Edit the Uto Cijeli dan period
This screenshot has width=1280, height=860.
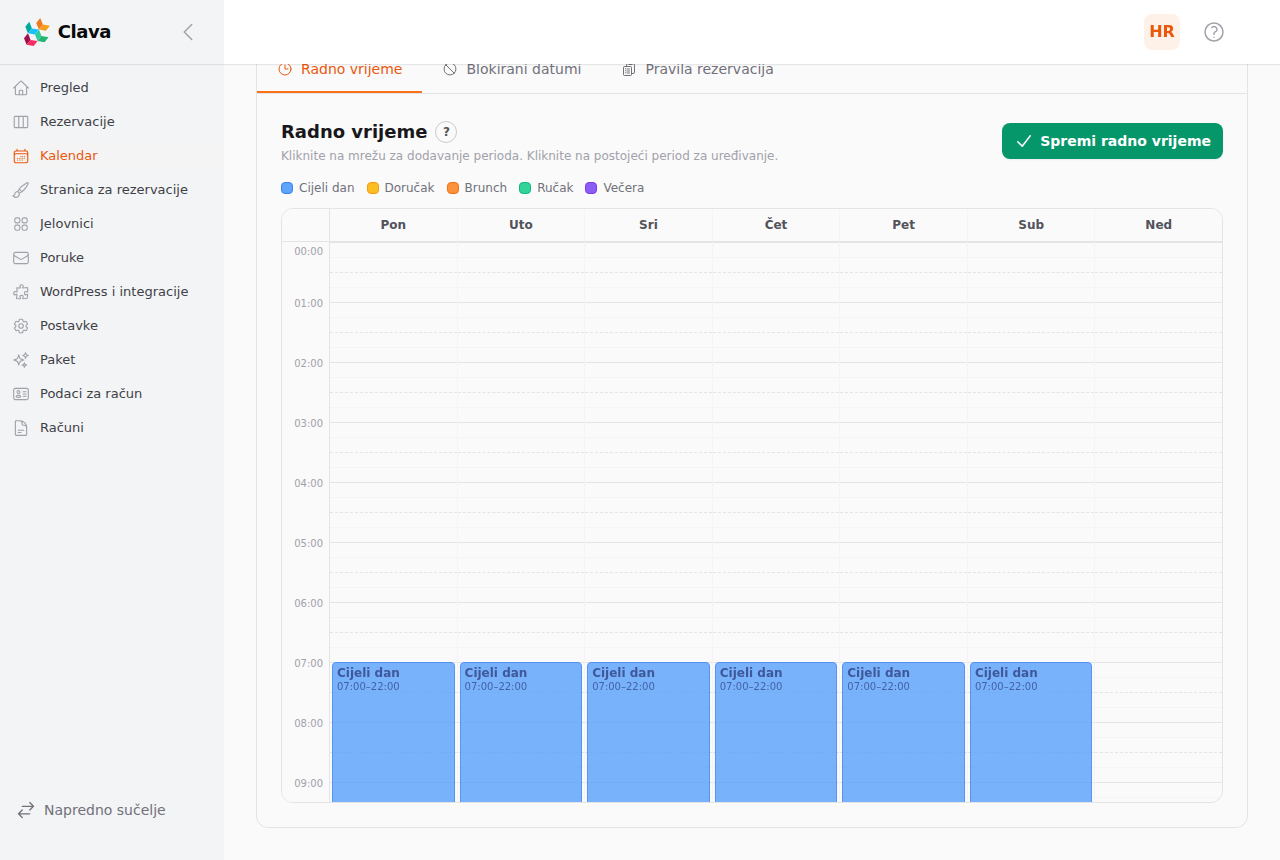pos(521,732)
